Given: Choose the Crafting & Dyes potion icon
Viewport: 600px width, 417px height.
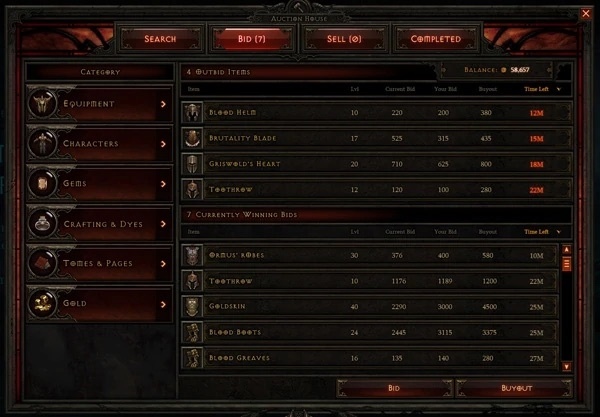Looking at the screenshot, I should point(42,223).
